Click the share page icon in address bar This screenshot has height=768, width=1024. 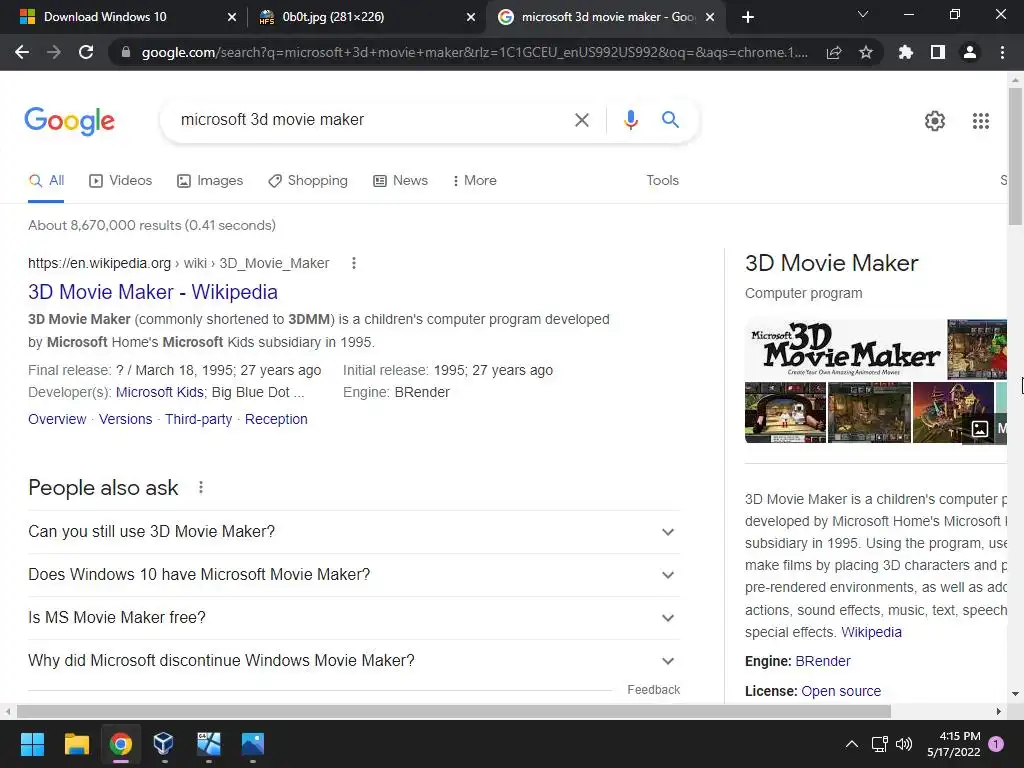click(834, 53)
